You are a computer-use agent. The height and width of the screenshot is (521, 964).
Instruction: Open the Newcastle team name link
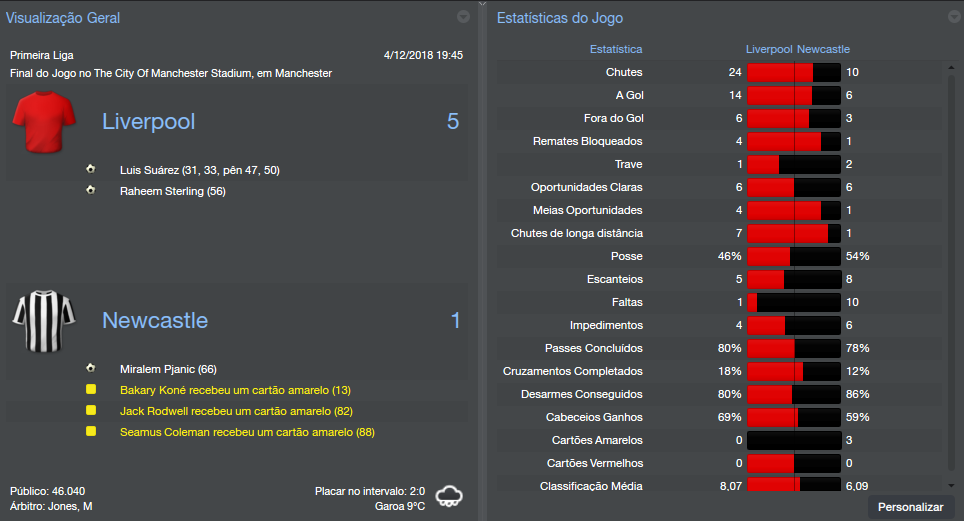coord(155,321)
